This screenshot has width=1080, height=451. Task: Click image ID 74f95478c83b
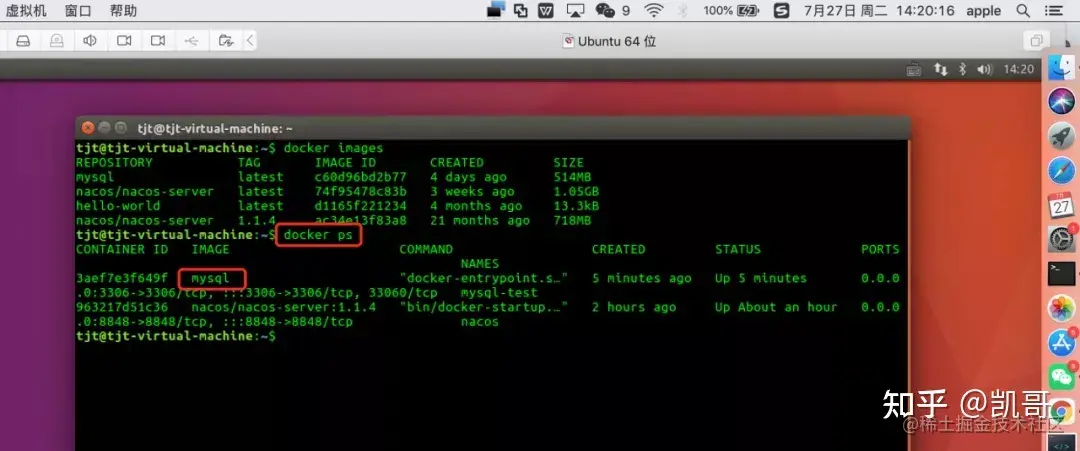click(360, 191)
